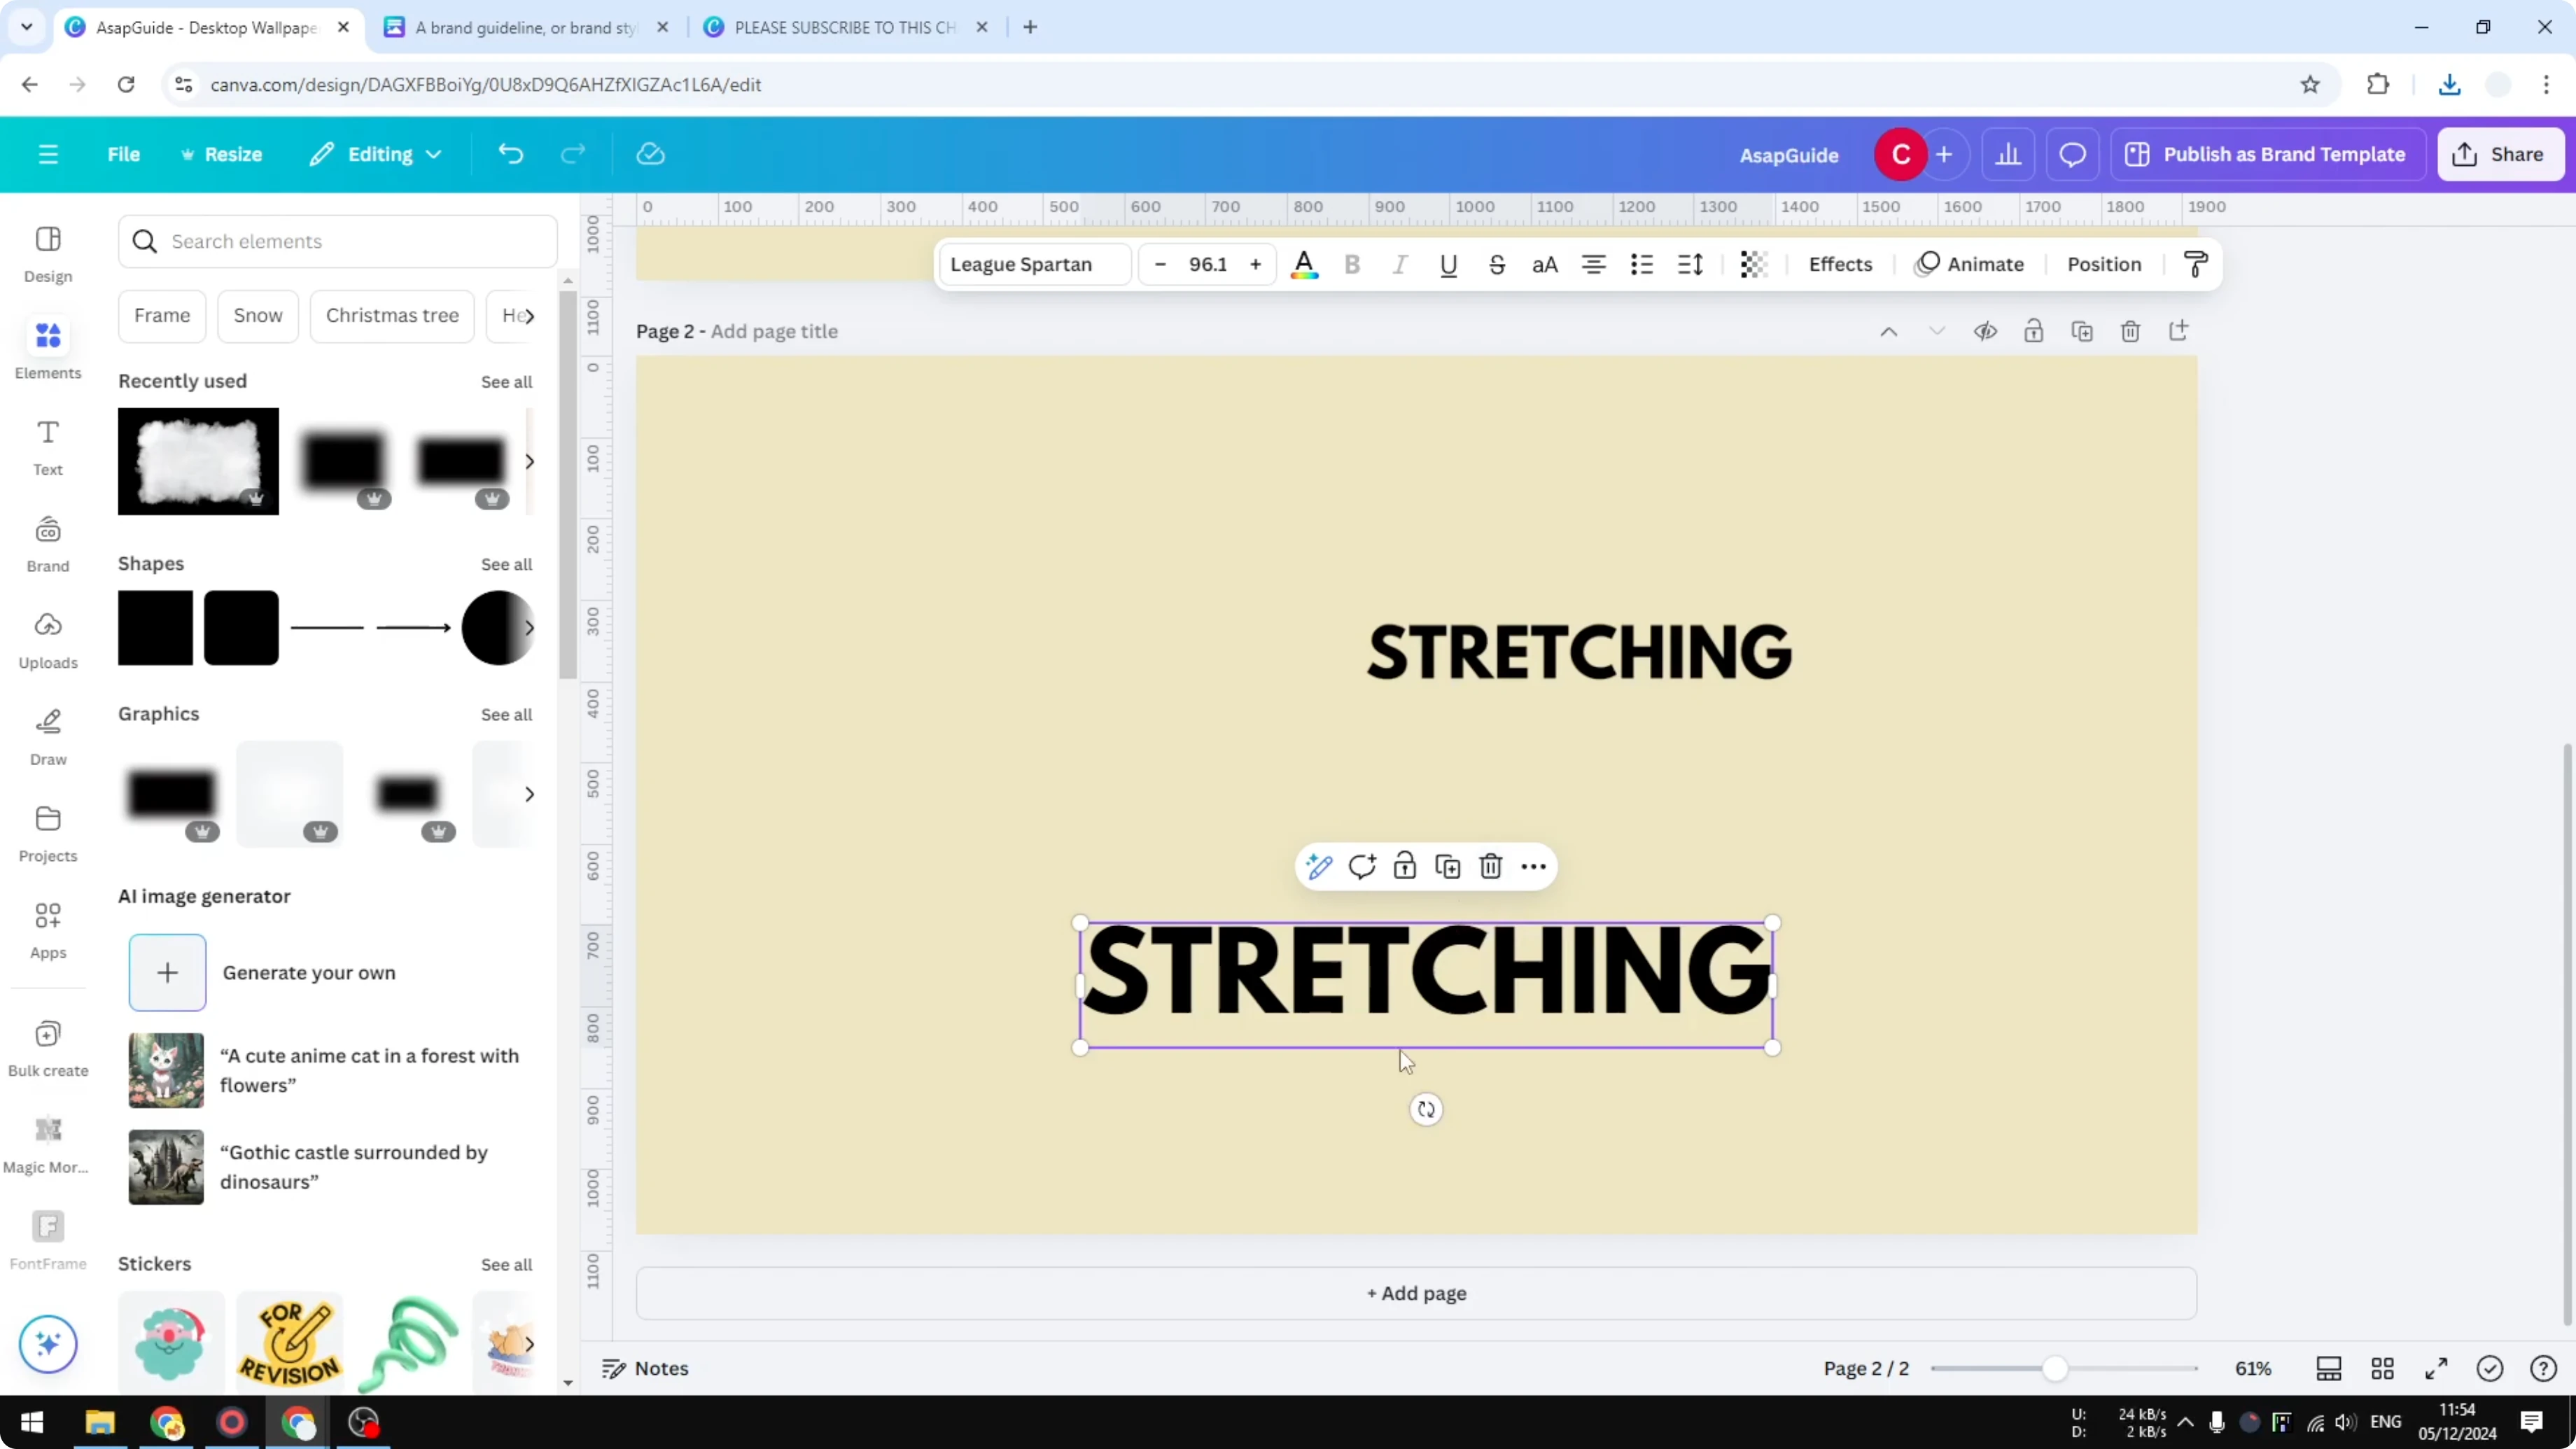The image size is (2576, 1449).
Task: Open the main hamburger menu
Action: pos(48,154)
